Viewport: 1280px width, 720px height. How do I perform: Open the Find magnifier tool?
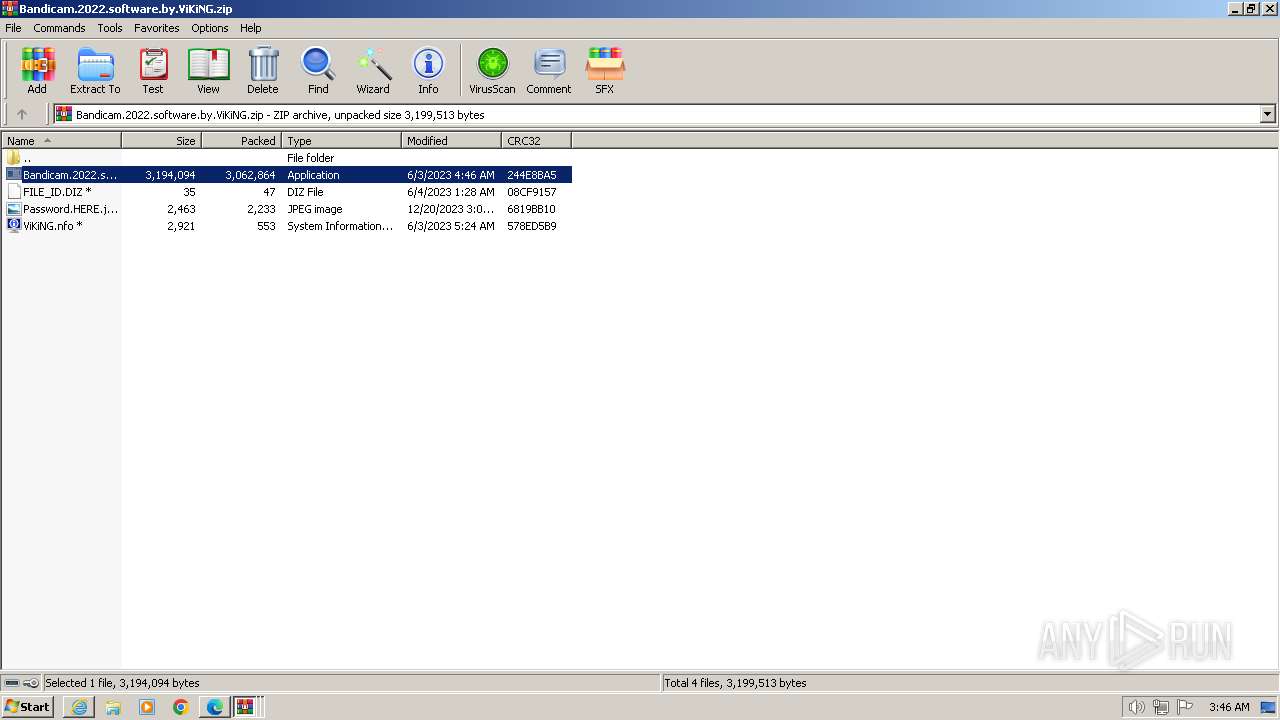pos(318,70)
